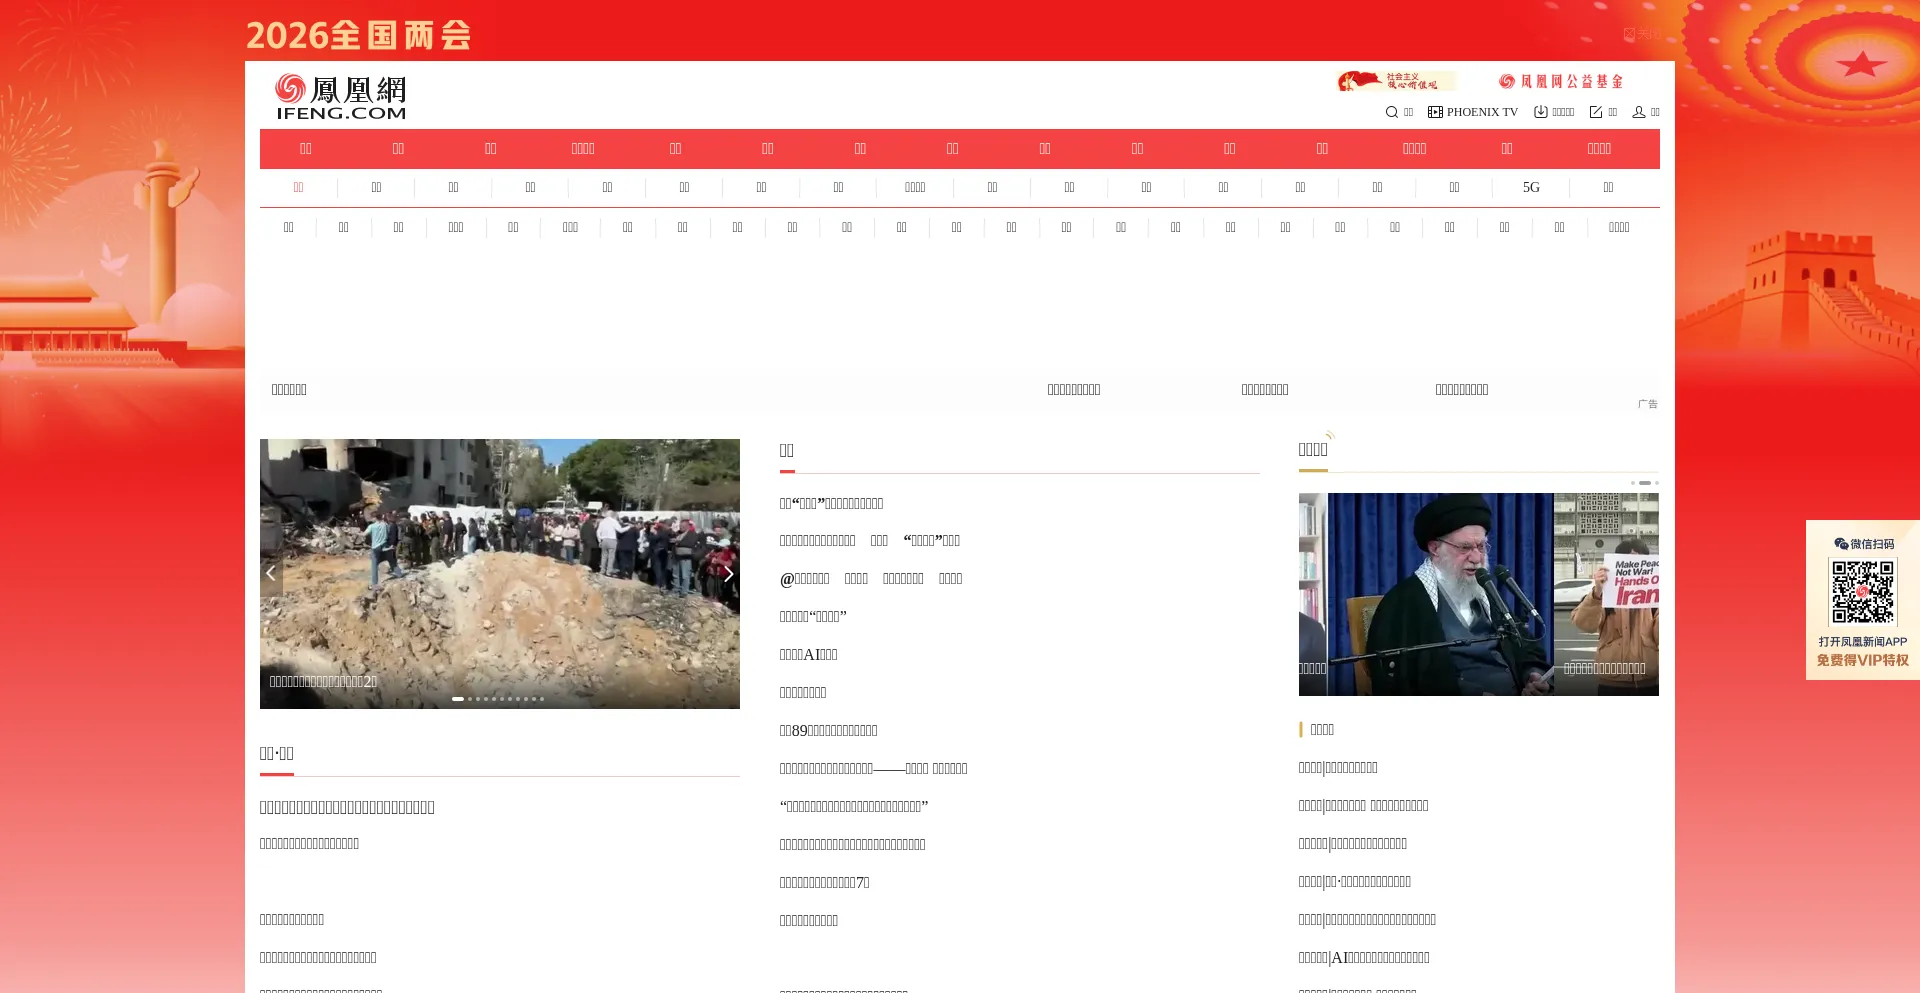Open the 'Hands Off Iran' protest thumbnail
Image resolution: width=1920 pixels, height=993 pixels.
click(x=1606, y=594)
